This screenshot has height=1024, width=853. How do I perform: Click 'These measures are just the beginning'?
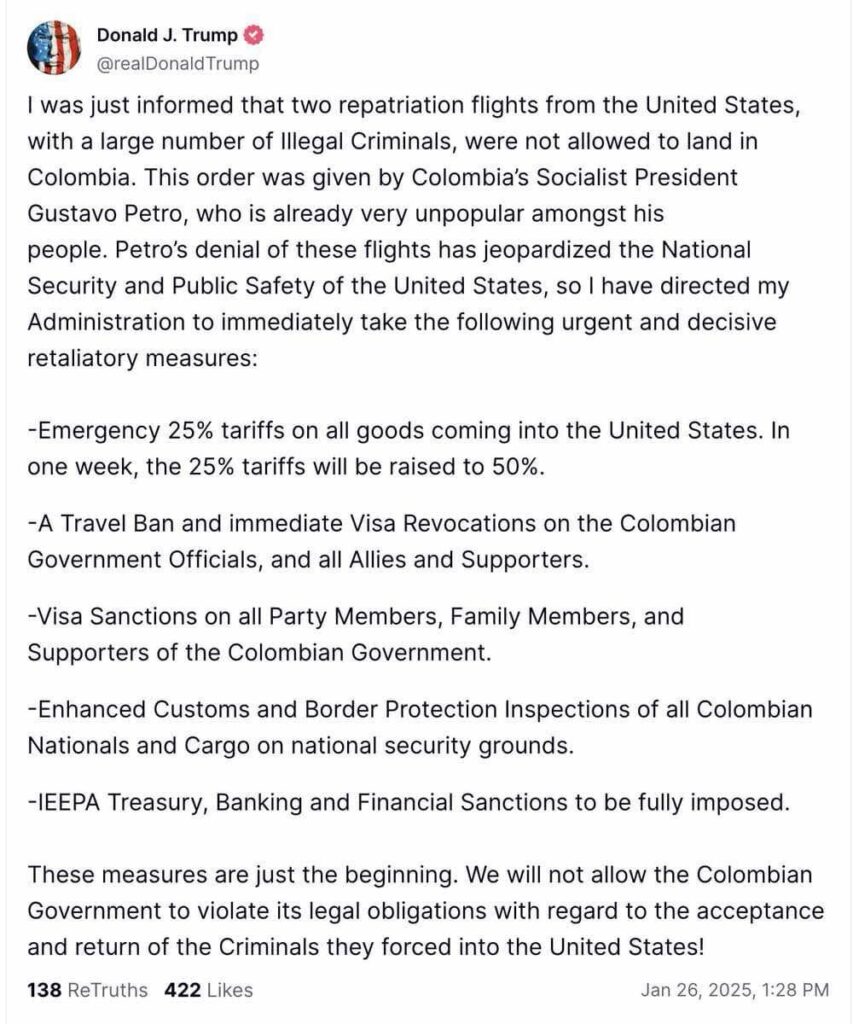coord(242,875)
